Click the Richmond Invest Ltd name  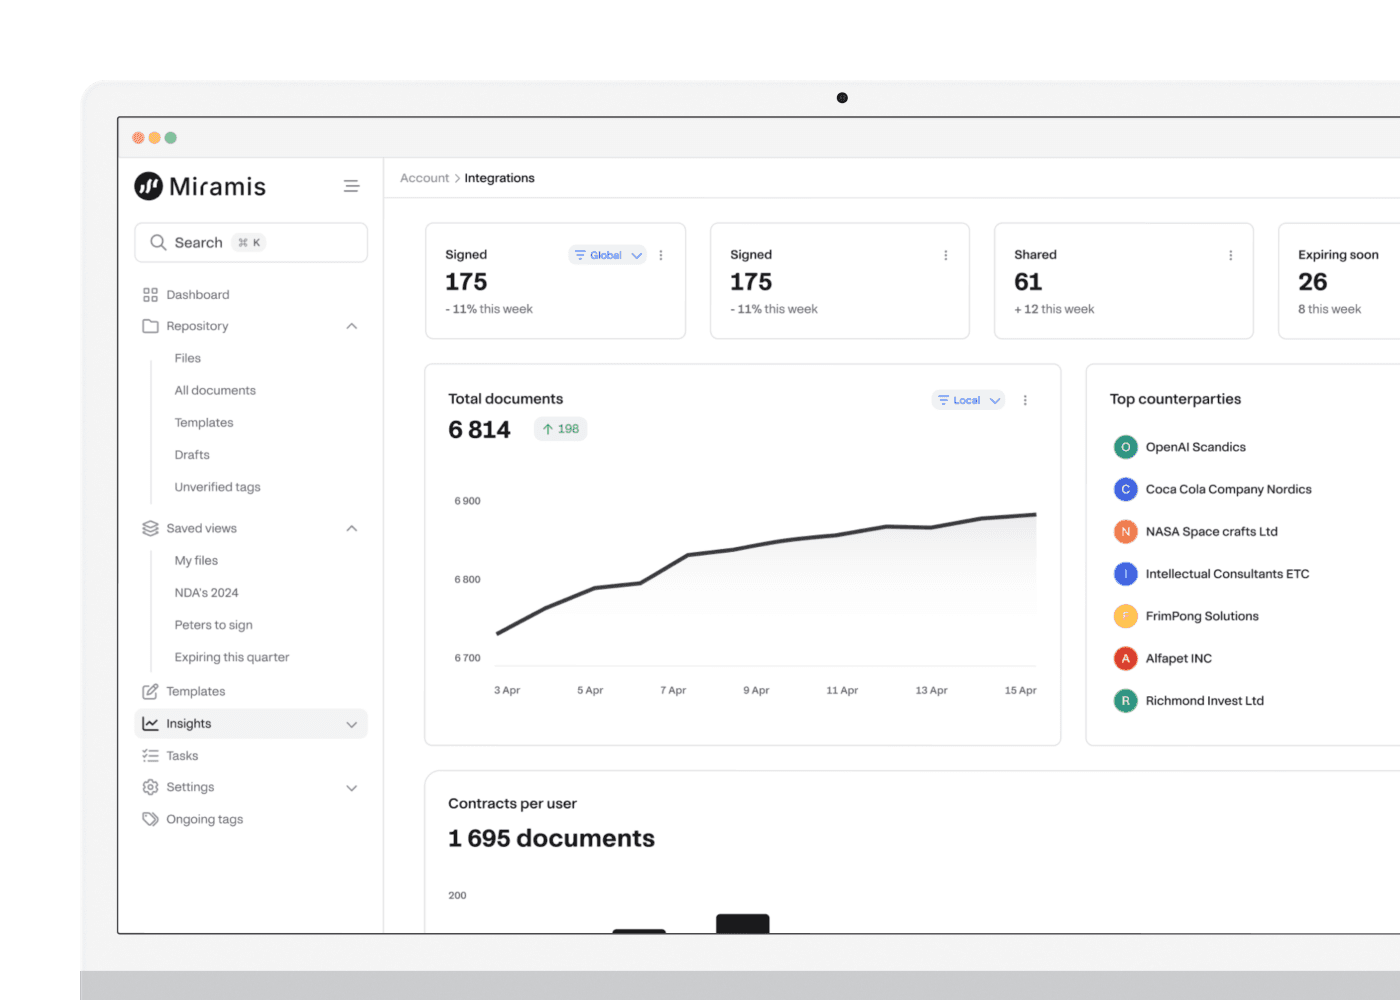(x=1205, y=701)
